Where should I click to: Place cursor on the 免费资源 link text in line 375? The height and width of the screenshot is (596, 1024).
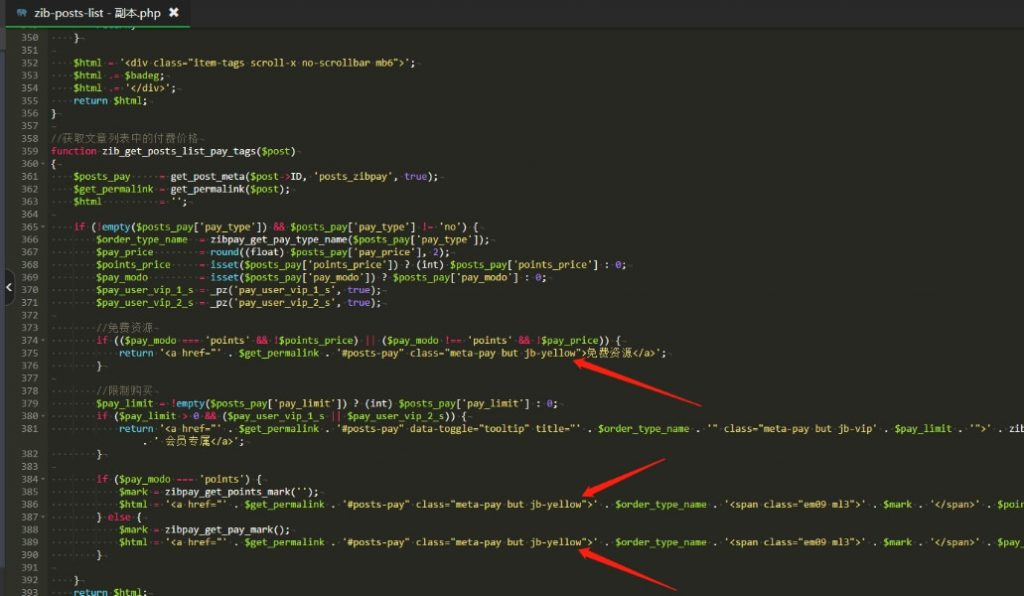(x=608, y=353)
